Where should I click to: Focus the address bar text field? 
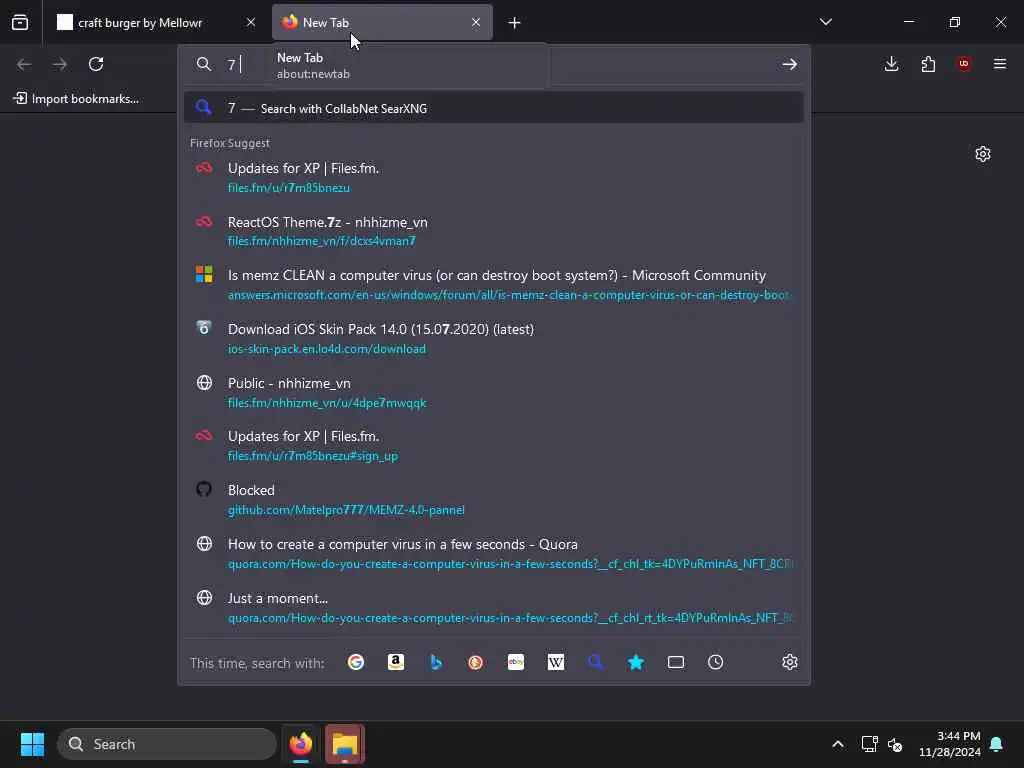496,64
